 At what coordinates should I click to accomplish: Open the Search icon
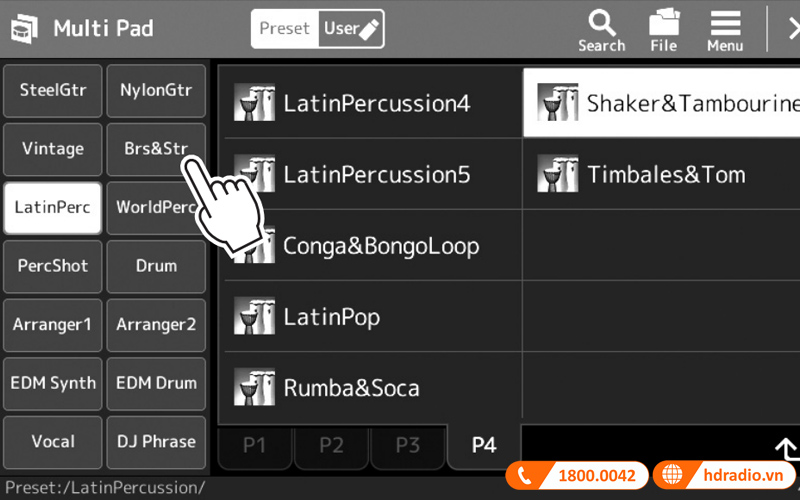tap(601, 30)
